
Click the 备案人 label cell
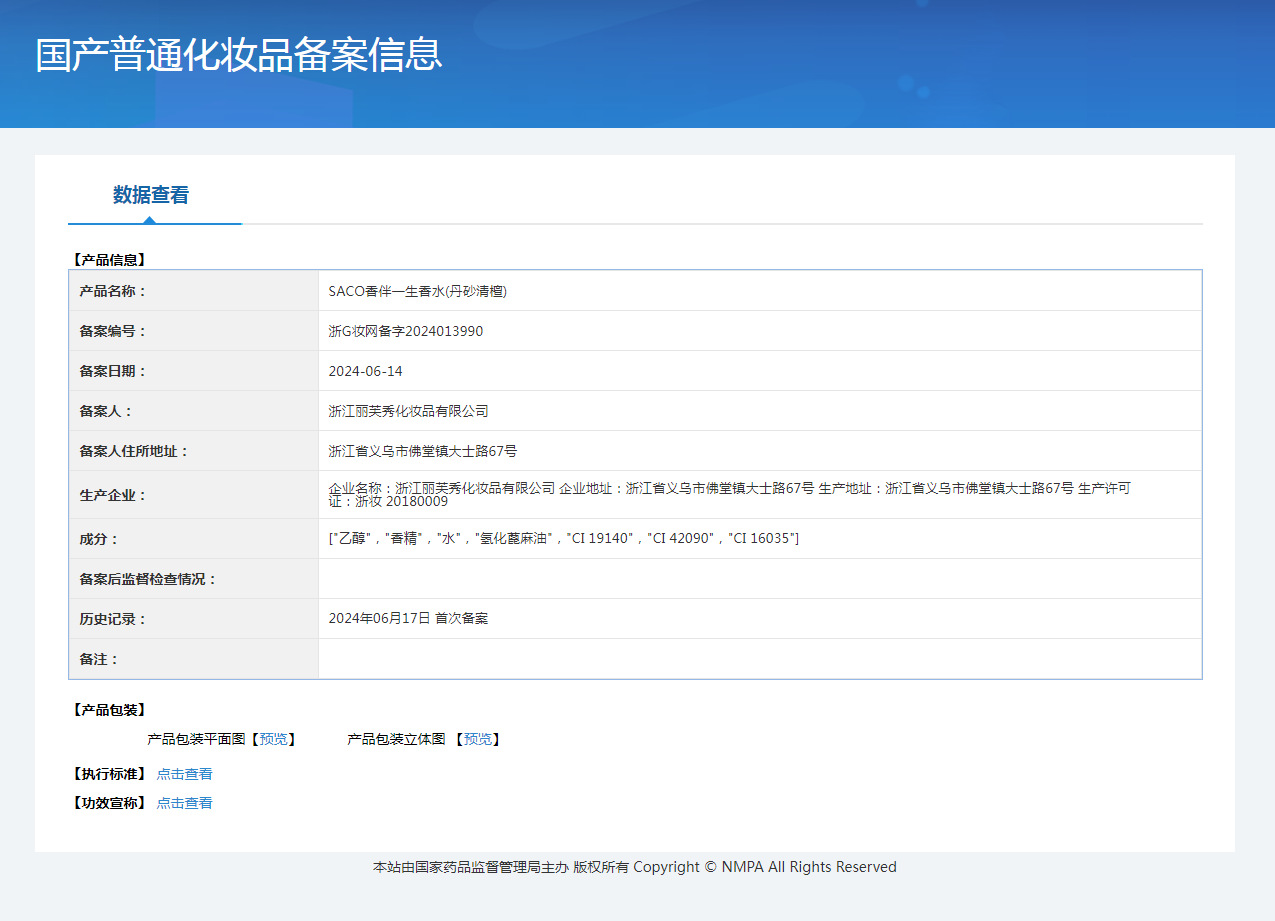[194, 411]
